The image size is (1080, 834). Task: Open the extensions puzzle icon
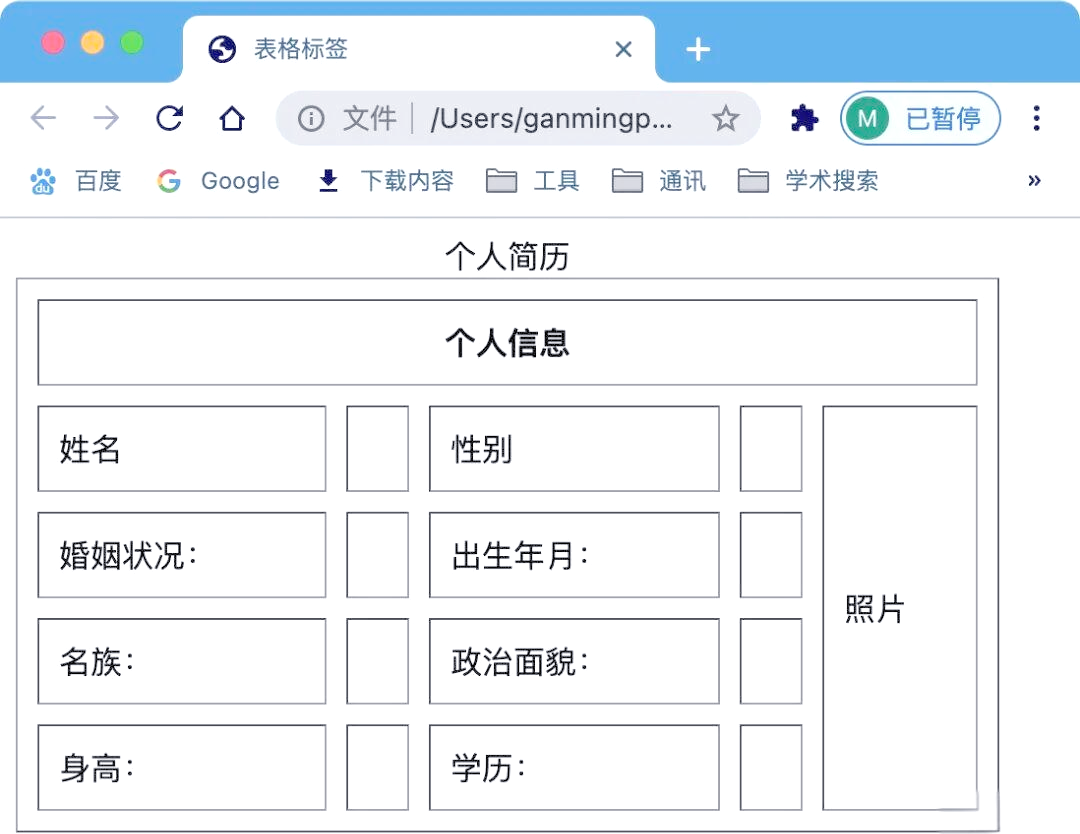[804, 118]
